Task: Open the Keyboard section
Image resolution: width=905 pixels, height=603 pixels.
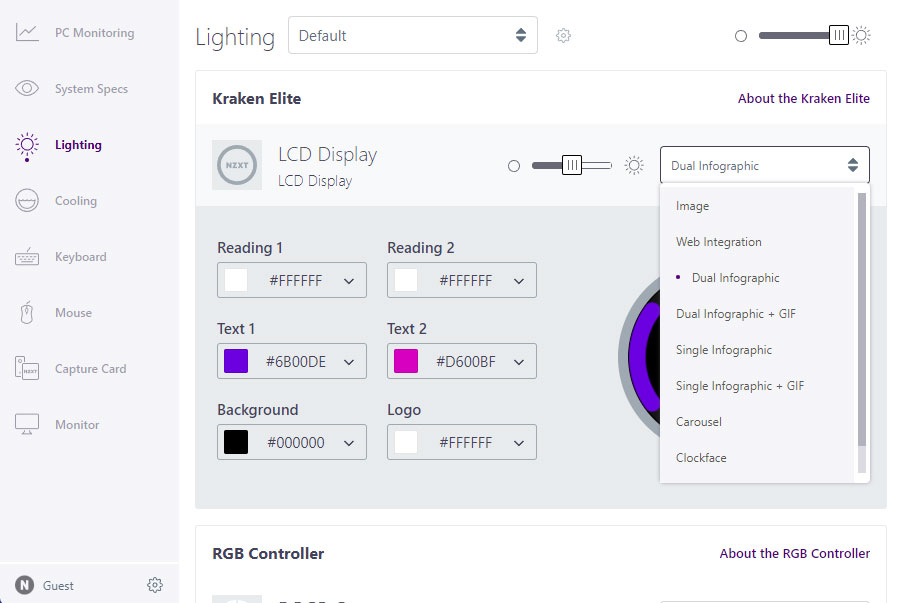Action: tap(81, 257)
